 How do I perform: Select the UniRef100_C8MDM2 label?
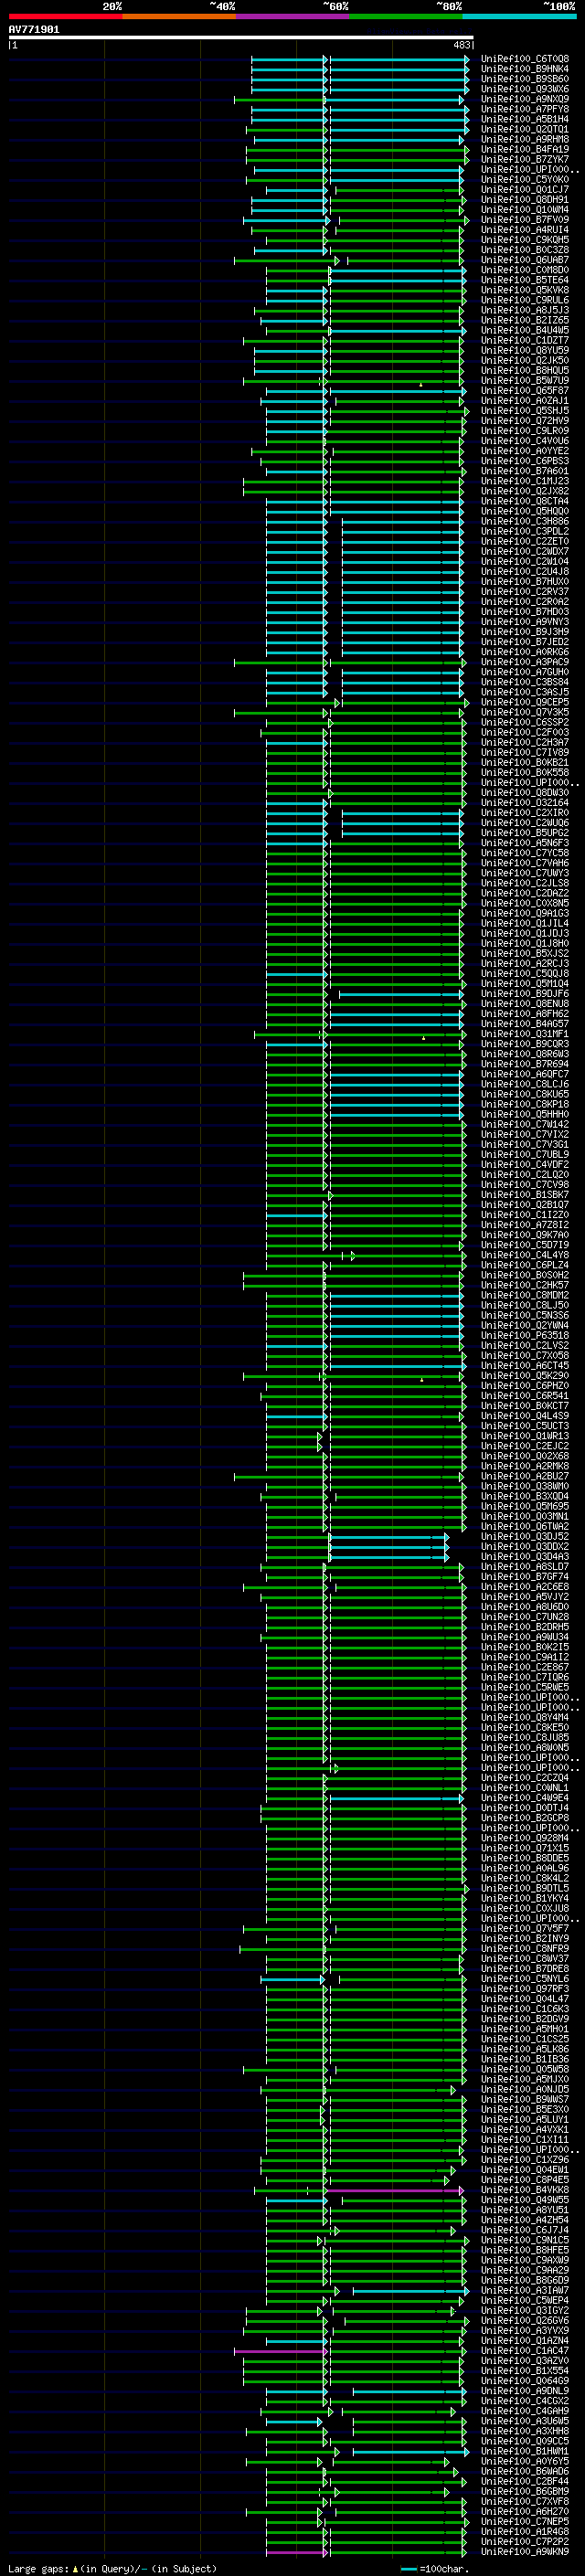click(x=524, y=1294)
